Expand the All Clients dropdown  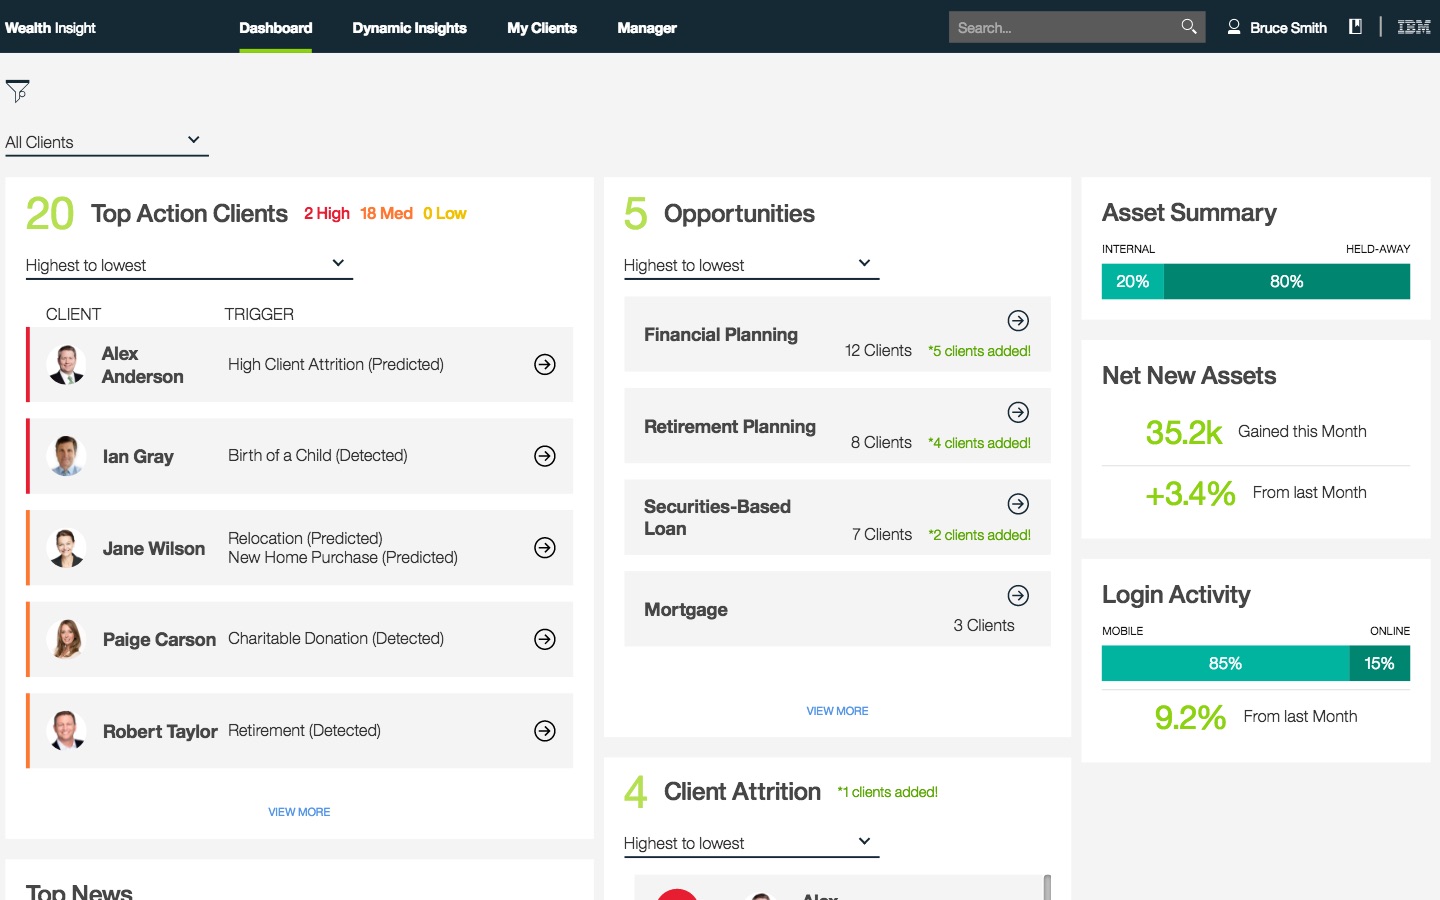tap(106, 142)
